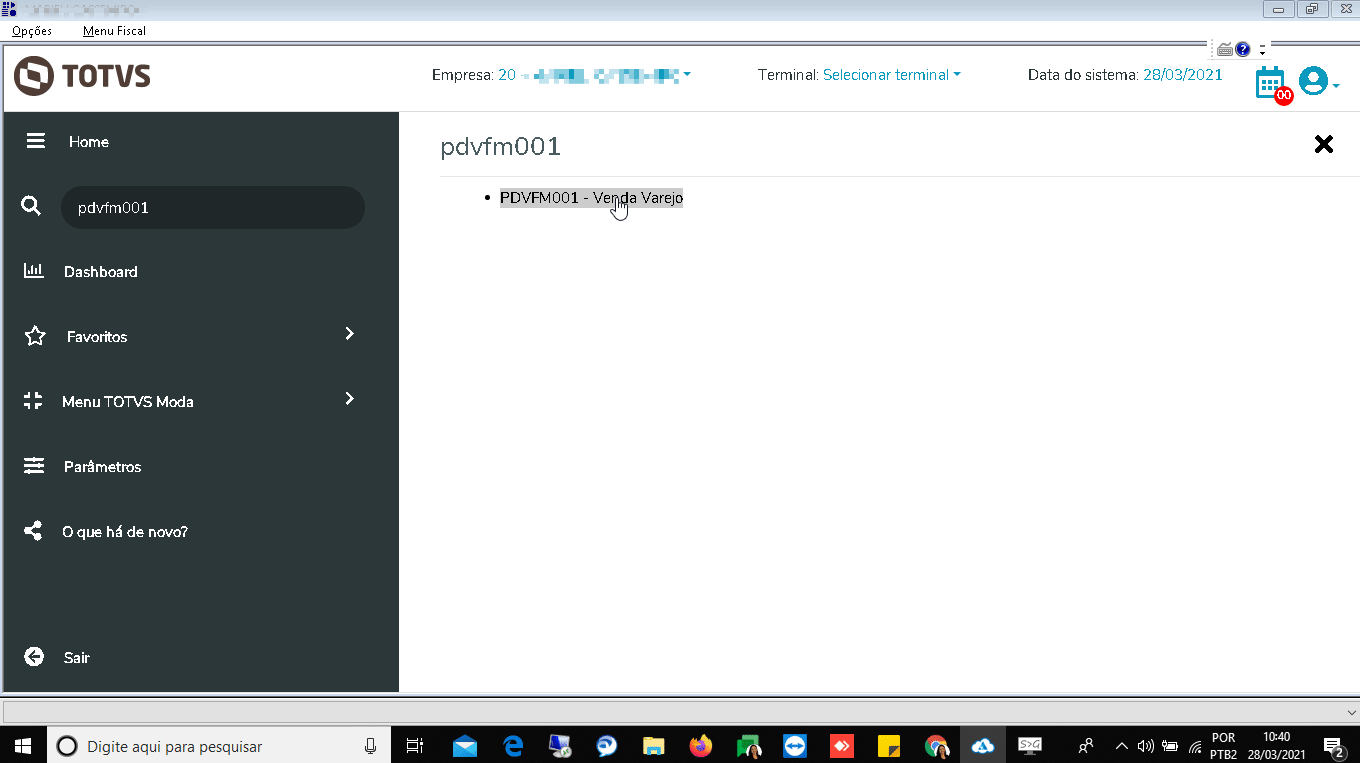The height and width of the screenshot is (763, 1360).
Task: Expand the Favoritos submenu chevron
Action: coord(349,334)
